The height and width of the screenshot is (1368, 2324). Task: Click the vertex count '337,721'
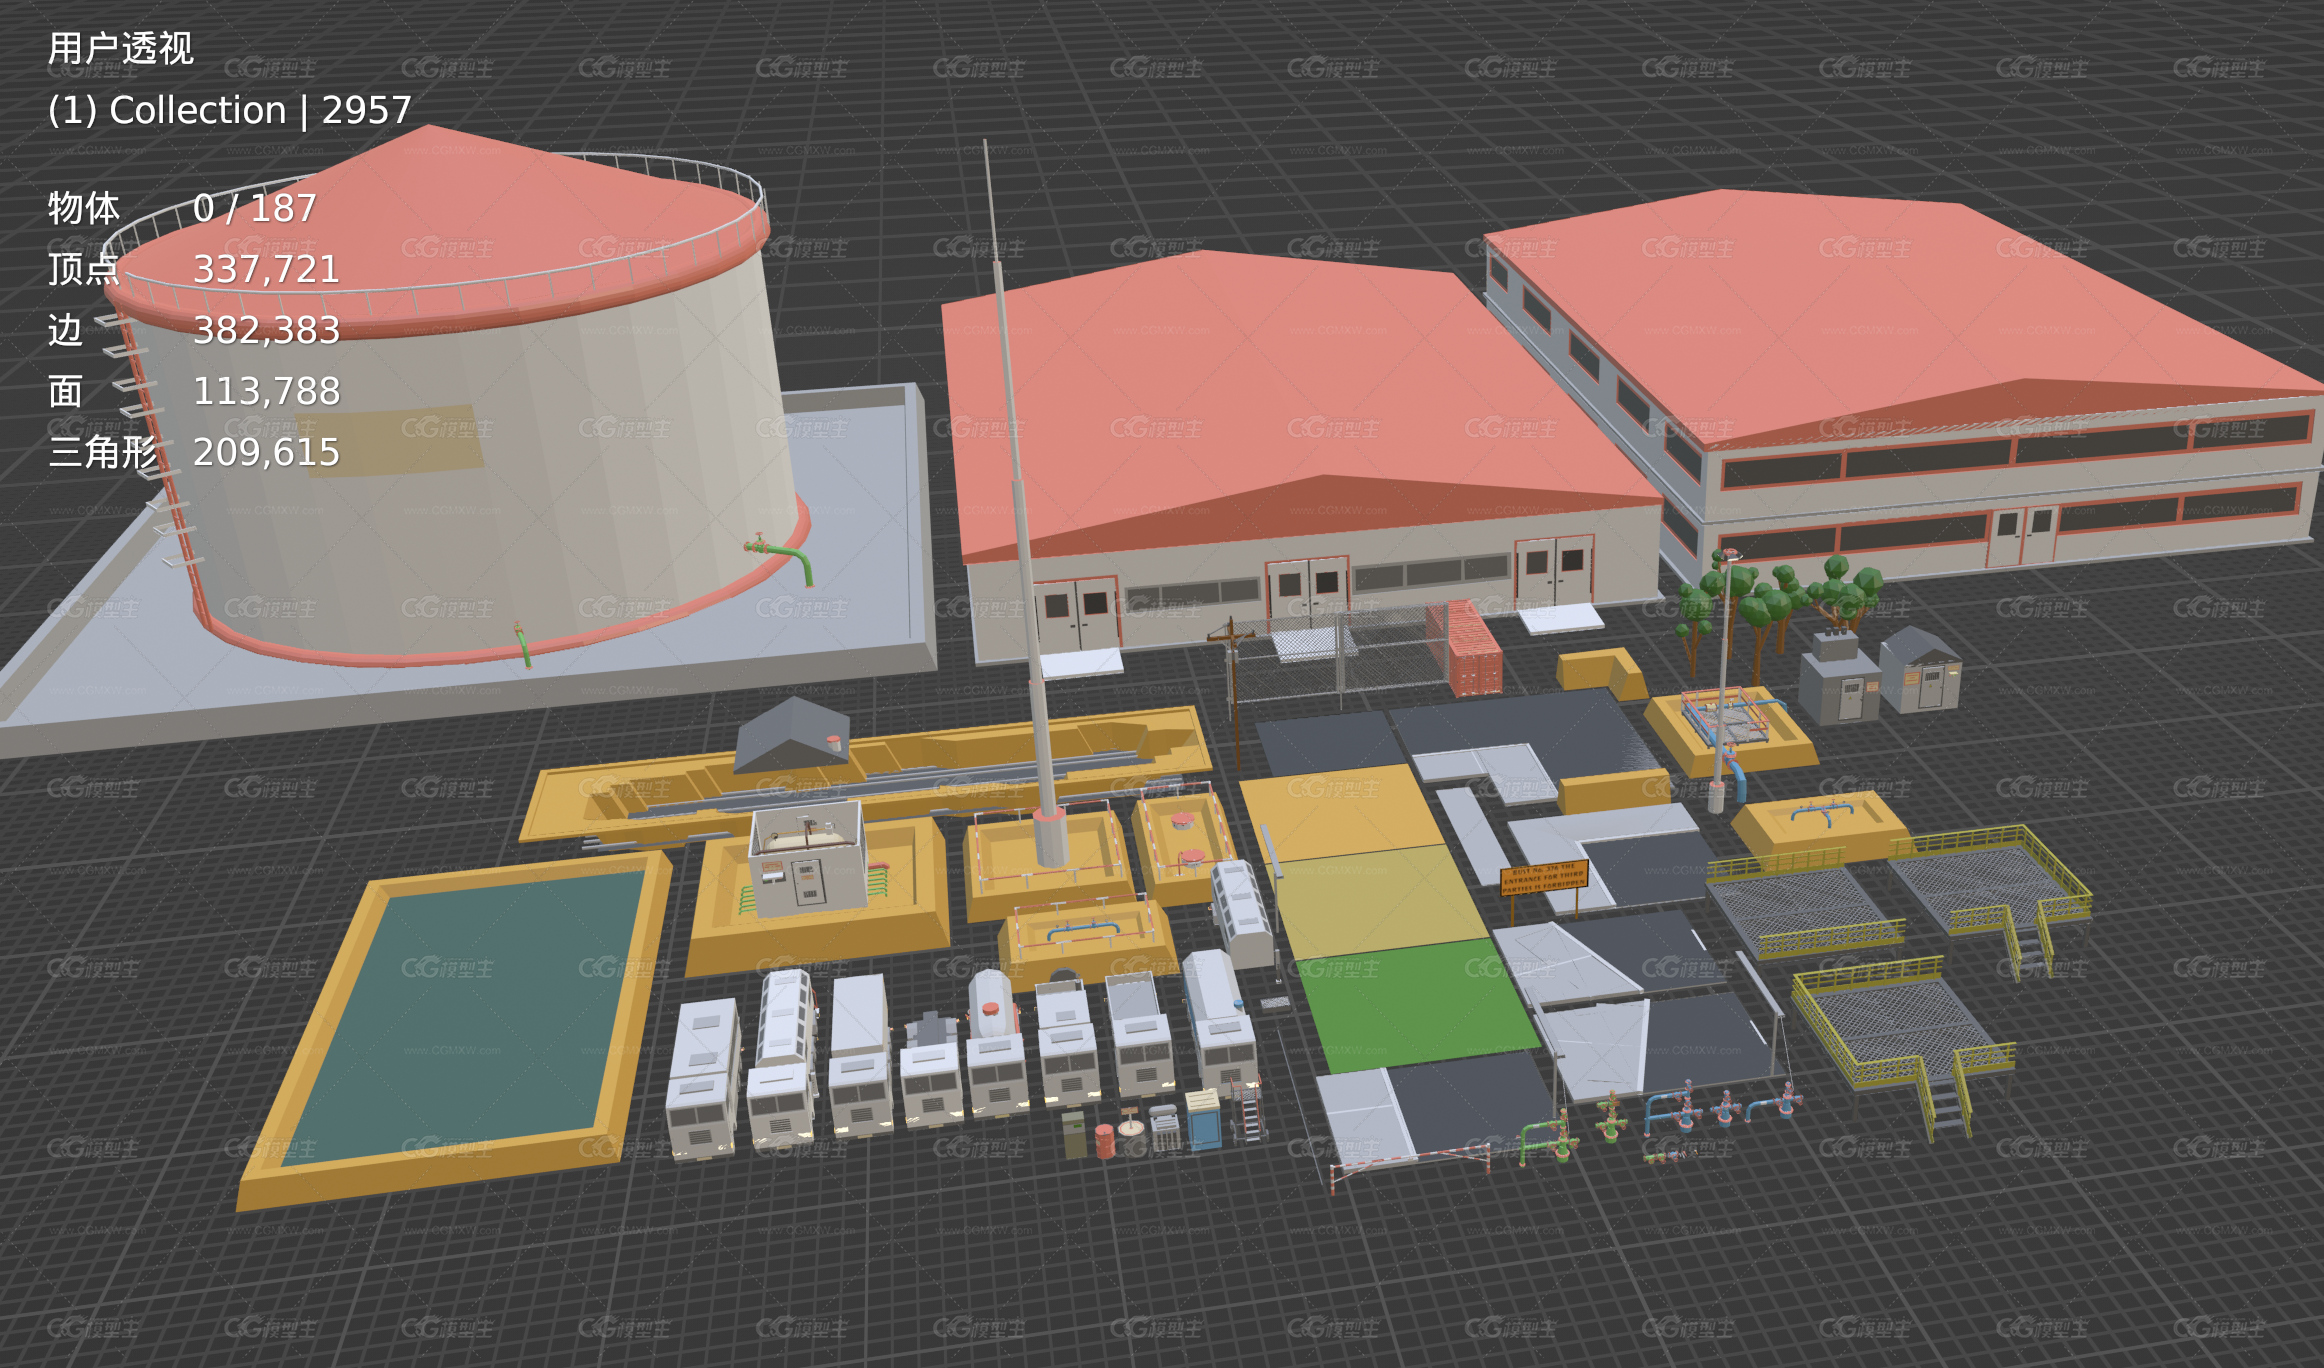(266, 269)
